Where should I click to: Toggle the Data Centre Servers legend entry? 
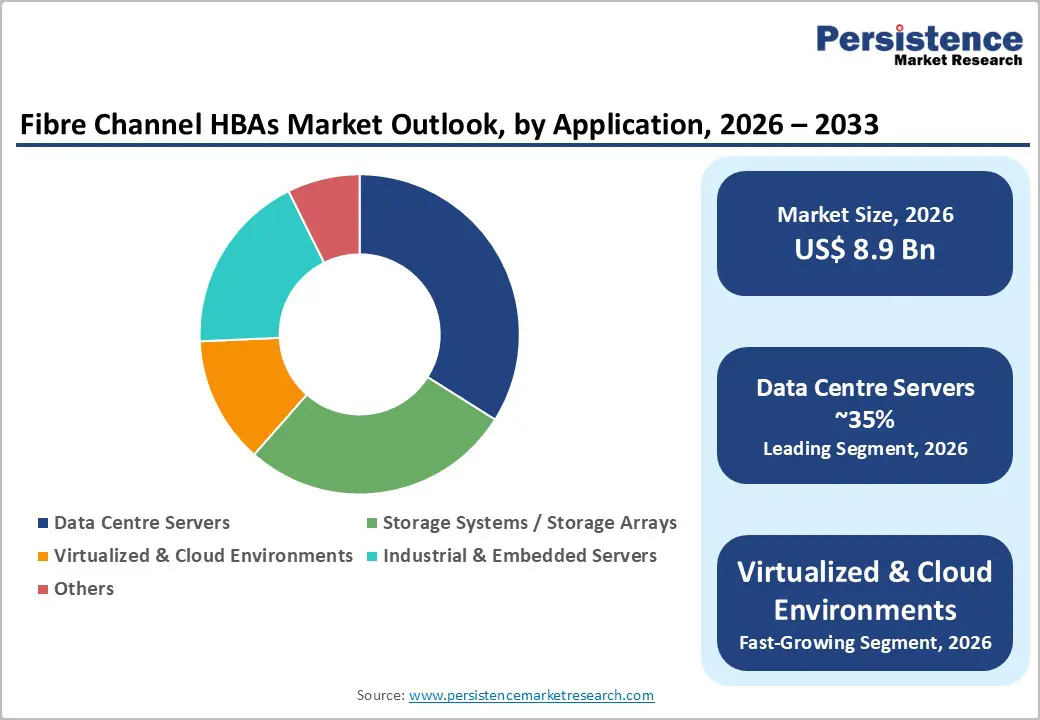142,522
